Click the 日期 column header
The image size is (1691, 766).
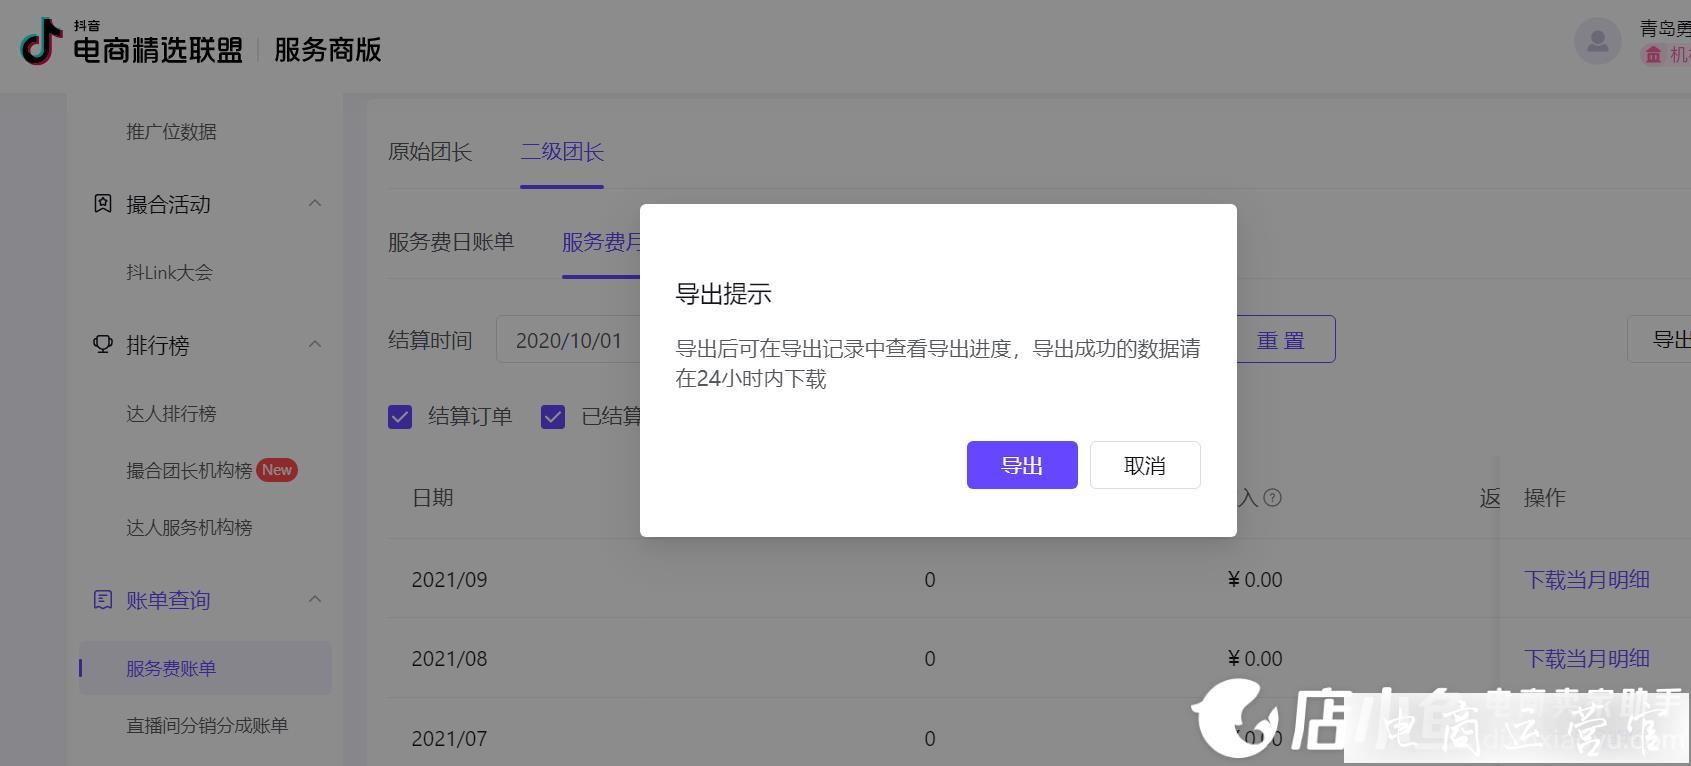tap(433, 498)
